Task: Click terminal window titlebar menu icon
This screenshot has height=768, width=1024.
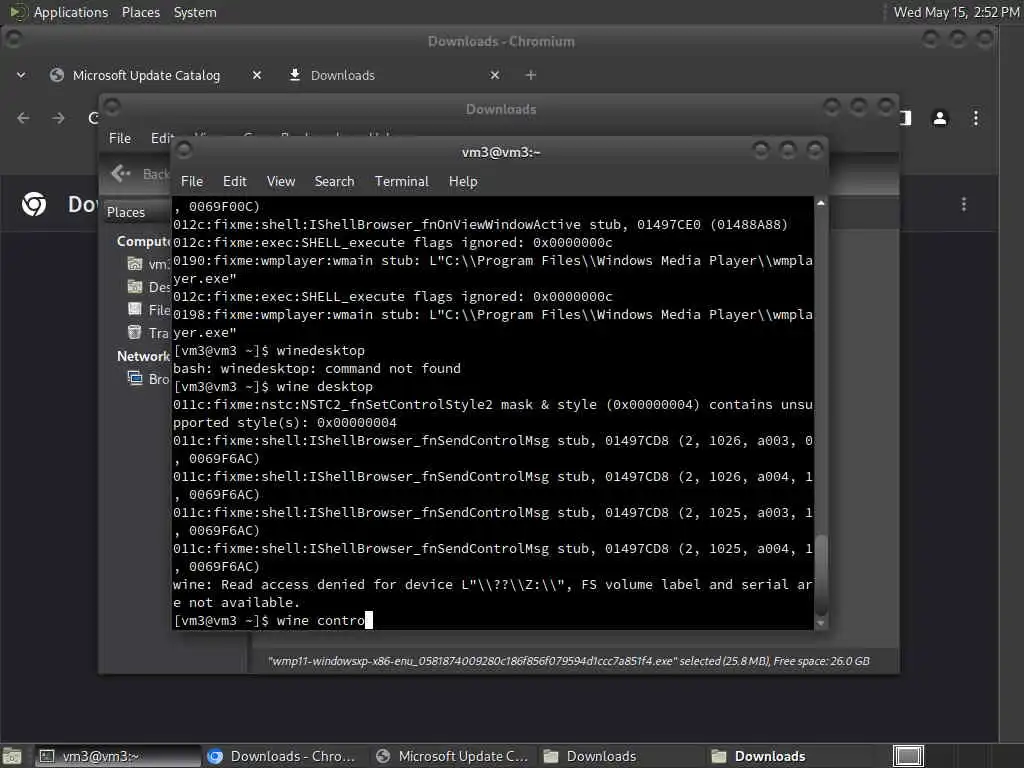Action: (x=184, y=150)
